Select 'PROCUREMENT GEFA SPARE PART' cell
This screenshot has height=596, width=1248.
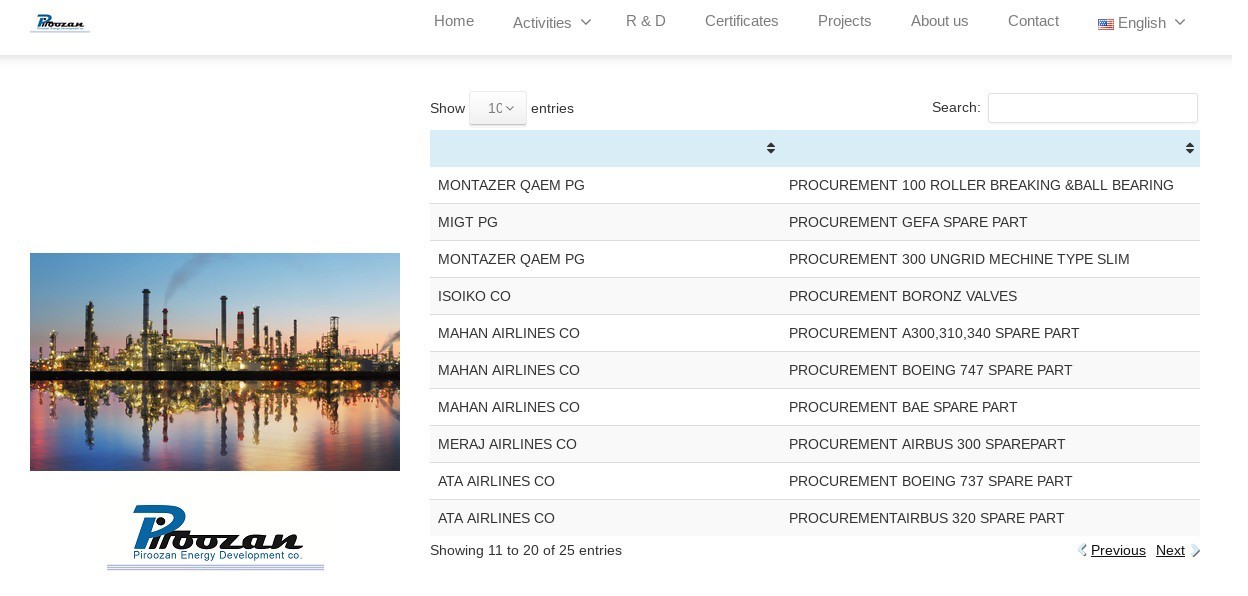990,222
